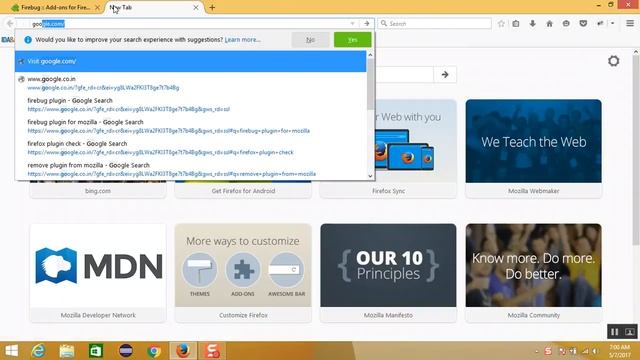Open the Snagit taskbar icon
Screen dimensions: 640x360
click(x=212, y=351)
